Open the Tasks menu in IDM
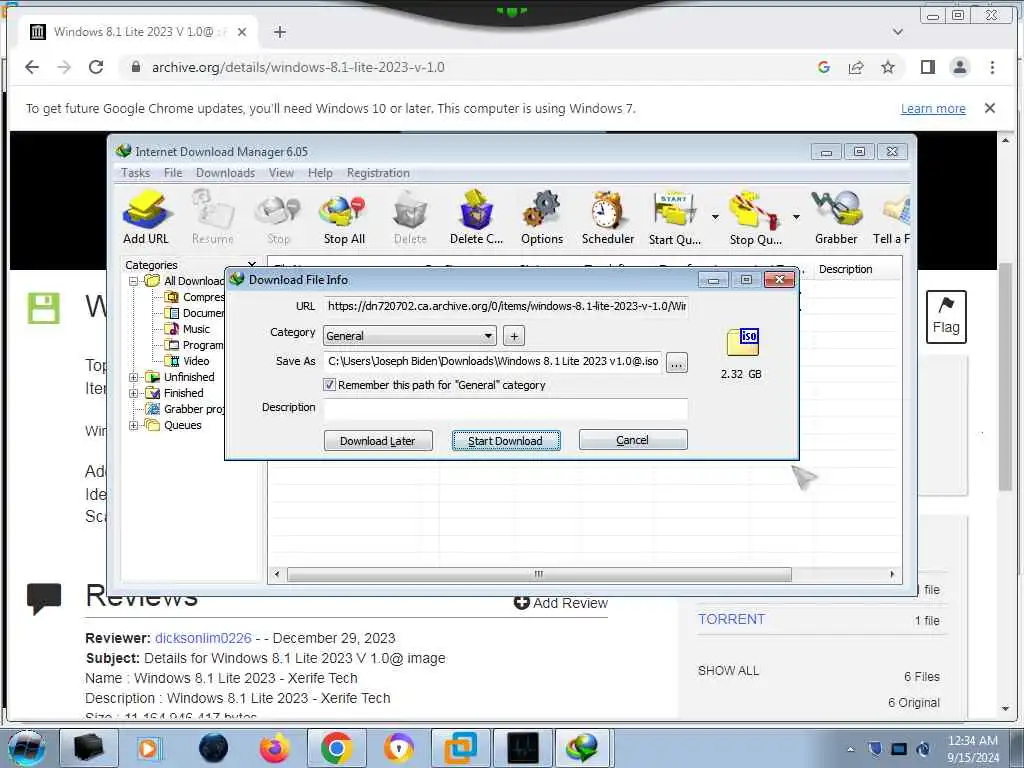This screenshot has height=768, width=1024. pyautogui.click(x=135, y=173)
